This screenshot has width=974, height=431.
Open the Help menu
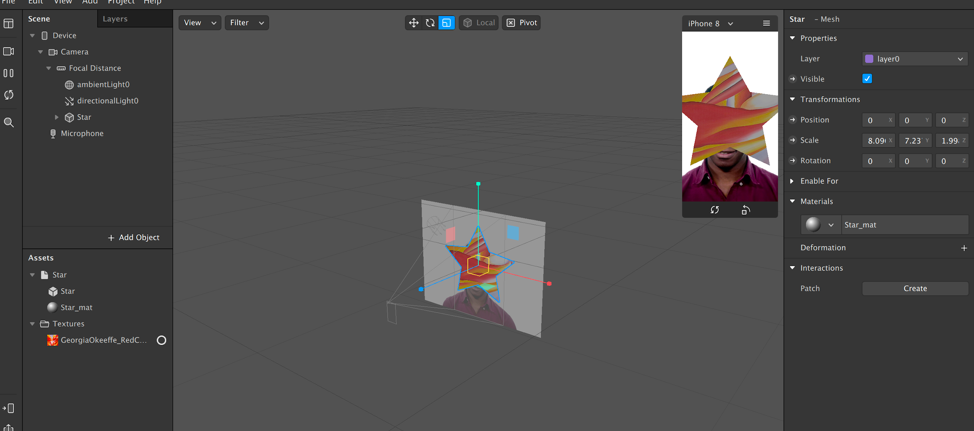click(x=153, y=2)
